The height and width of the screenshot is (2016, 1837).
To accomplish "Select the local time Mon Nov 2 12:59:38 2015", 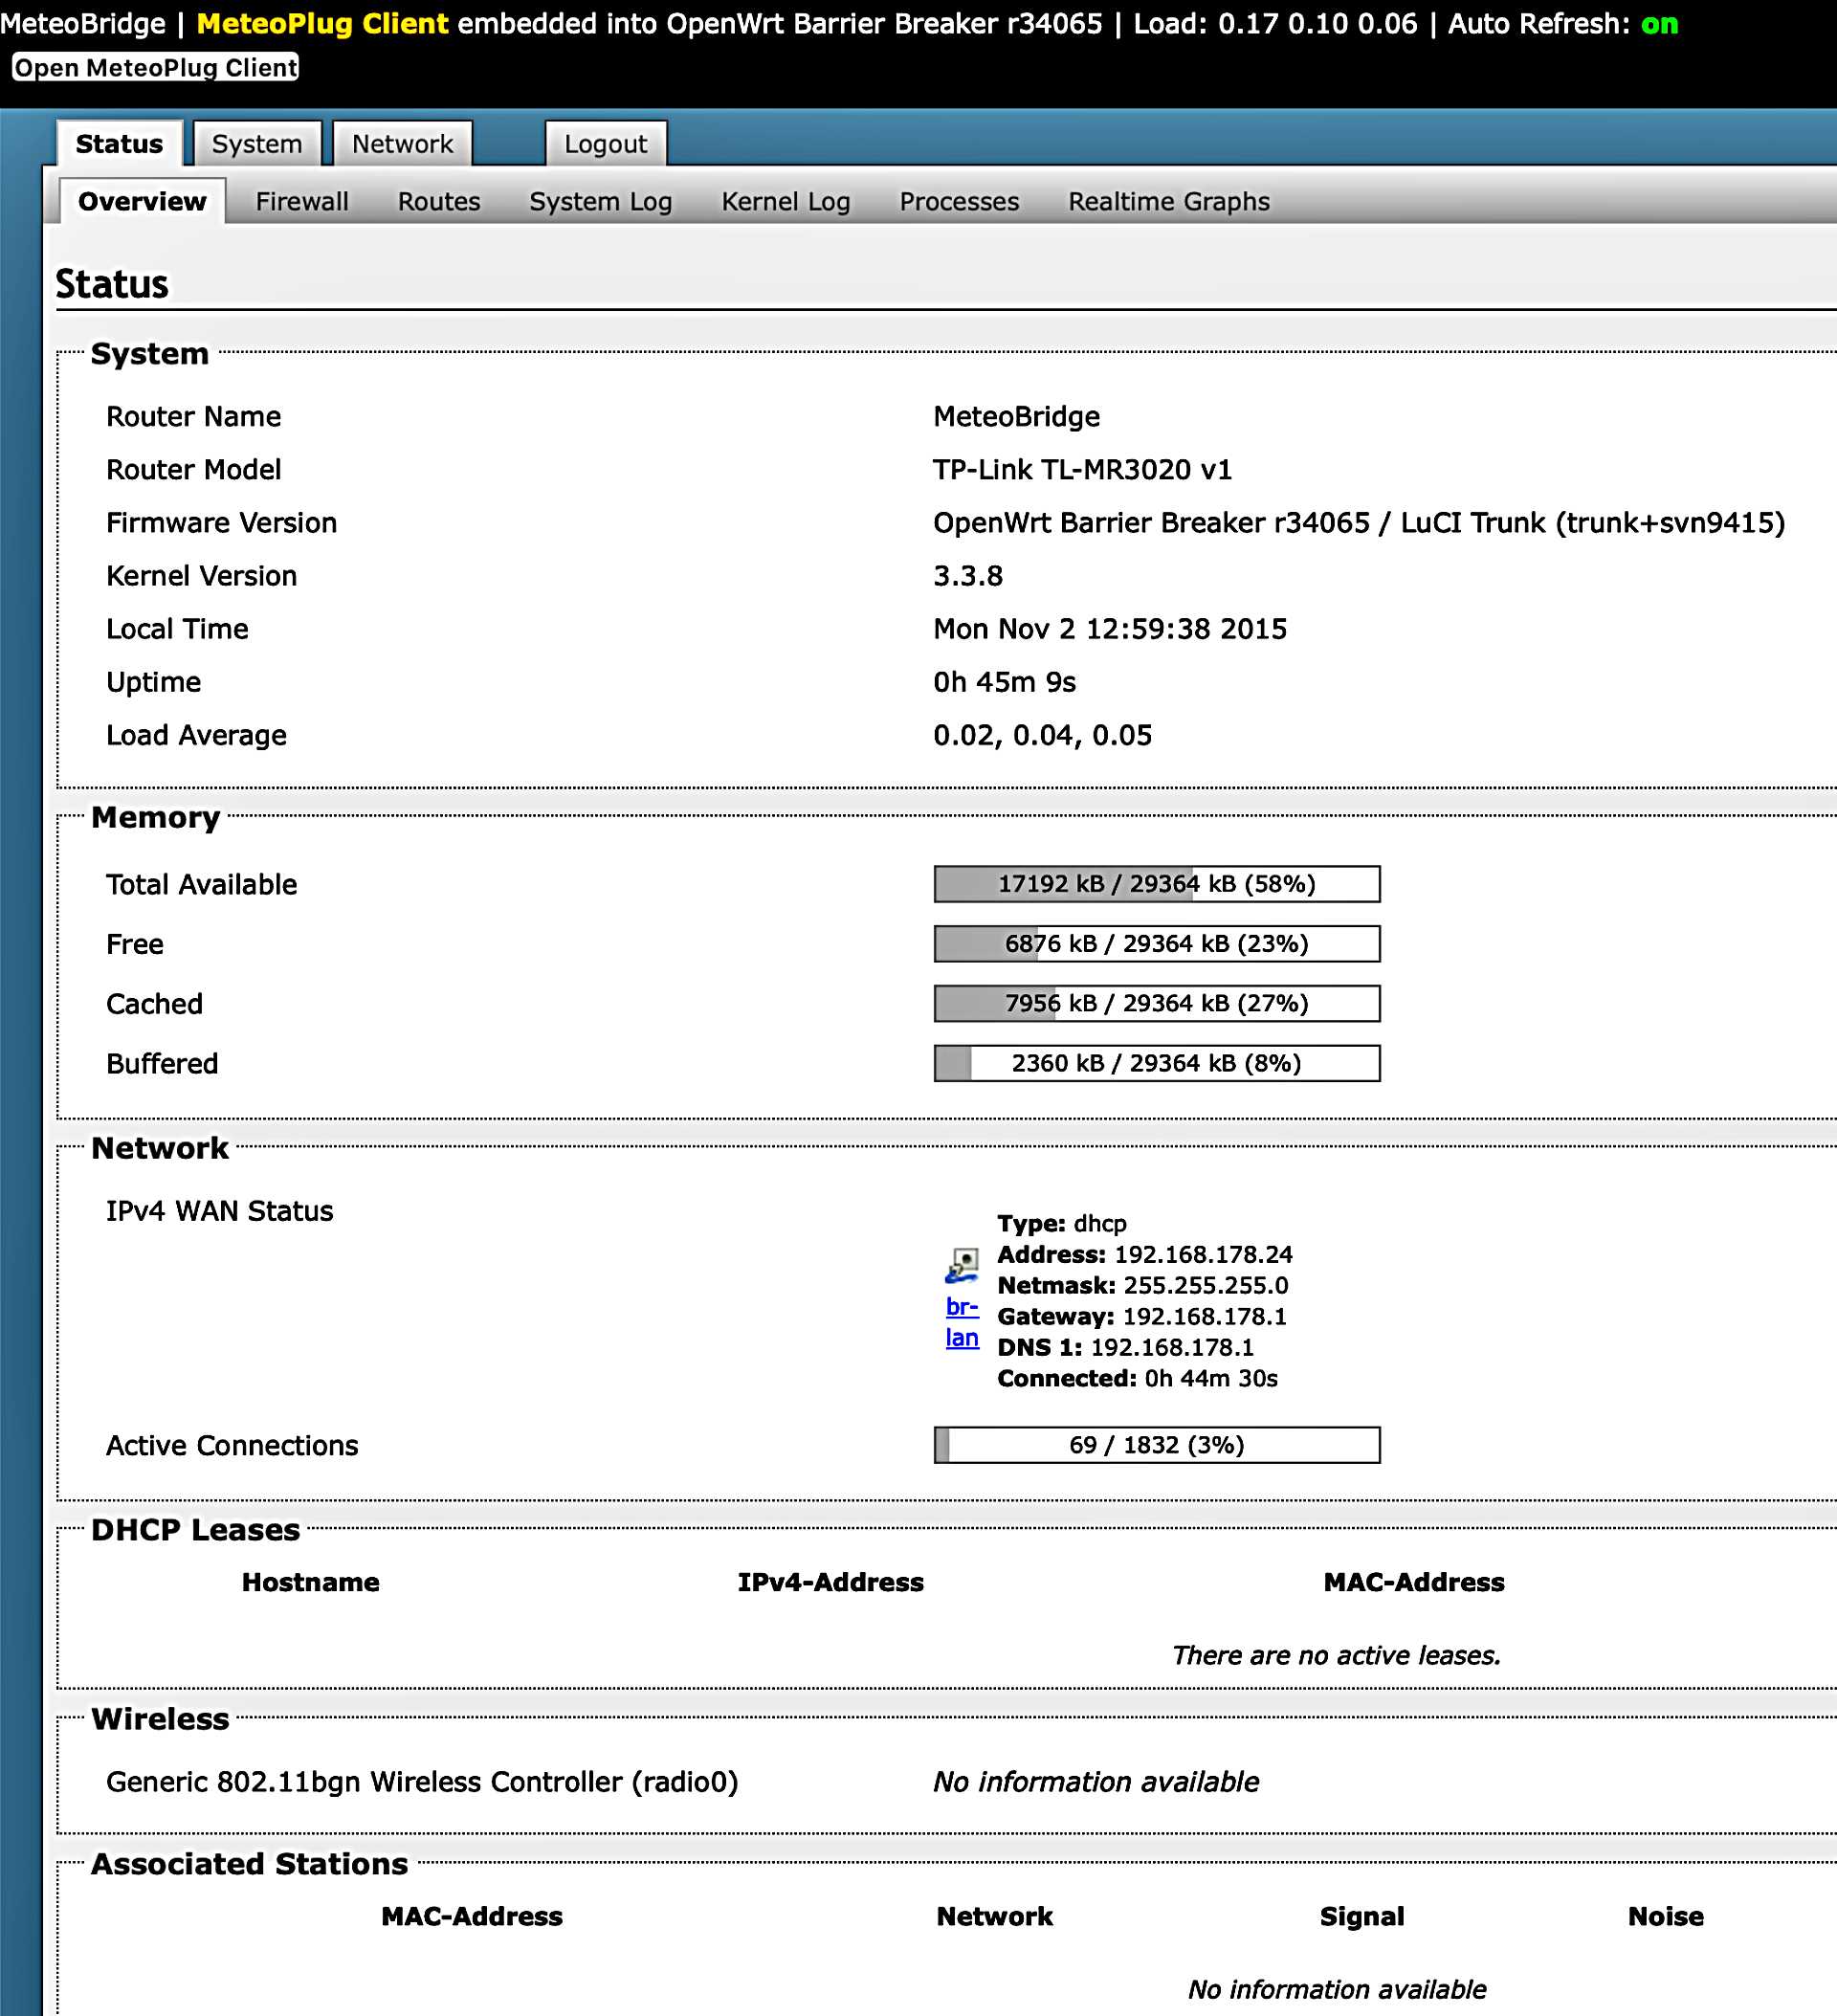I will pyautogui.click(x=1110, y=629).
